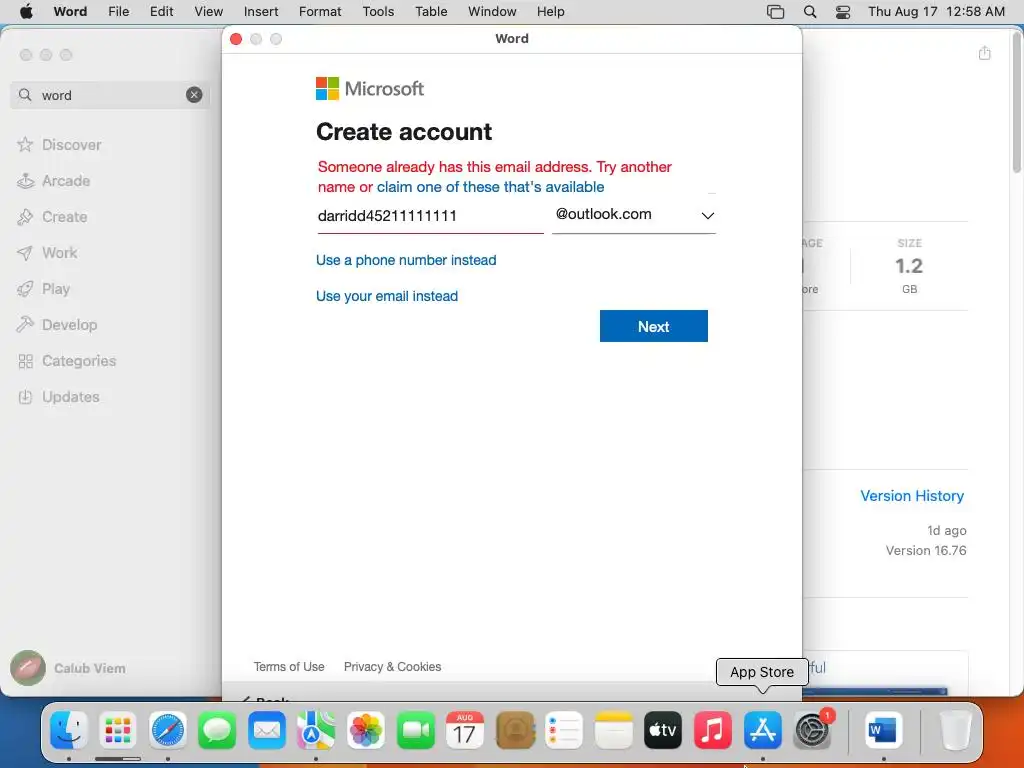
Task: Open Photos app in the Dock
Action: [366, 730]
